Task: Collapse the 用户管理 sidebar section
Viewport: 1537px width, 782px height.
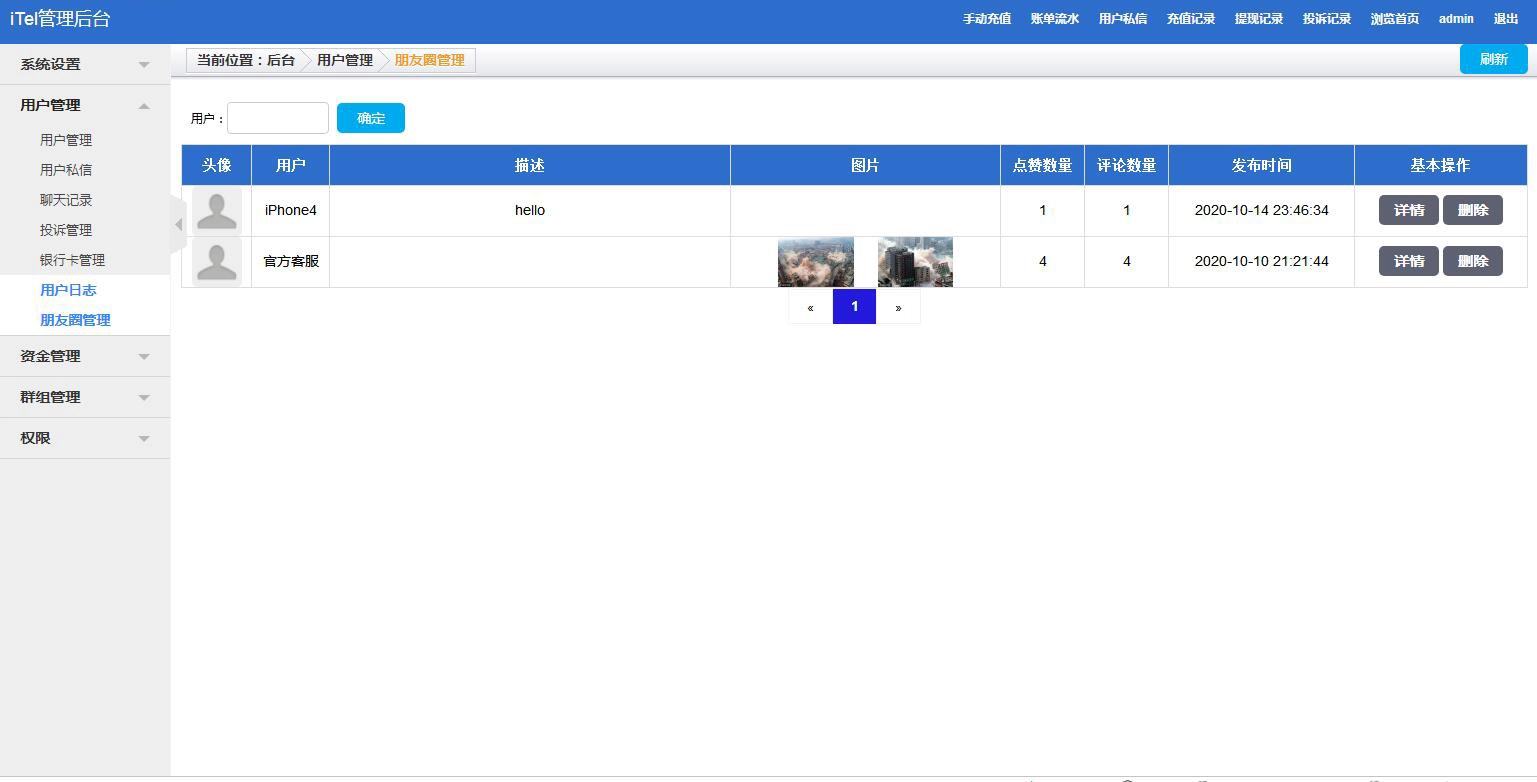Action: tap(85, 105)
